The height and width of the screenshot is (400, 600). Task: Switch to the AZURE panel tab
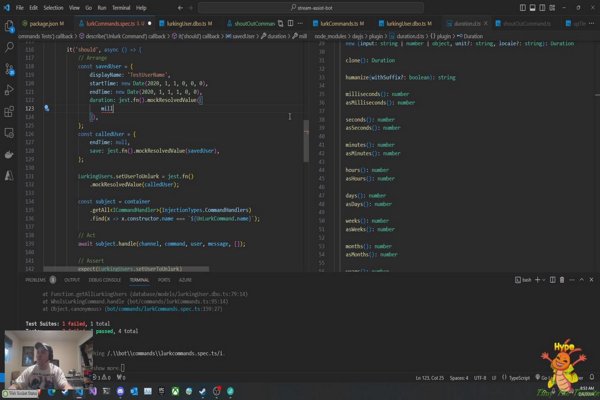pyautogui.click(x=185, y=280)
